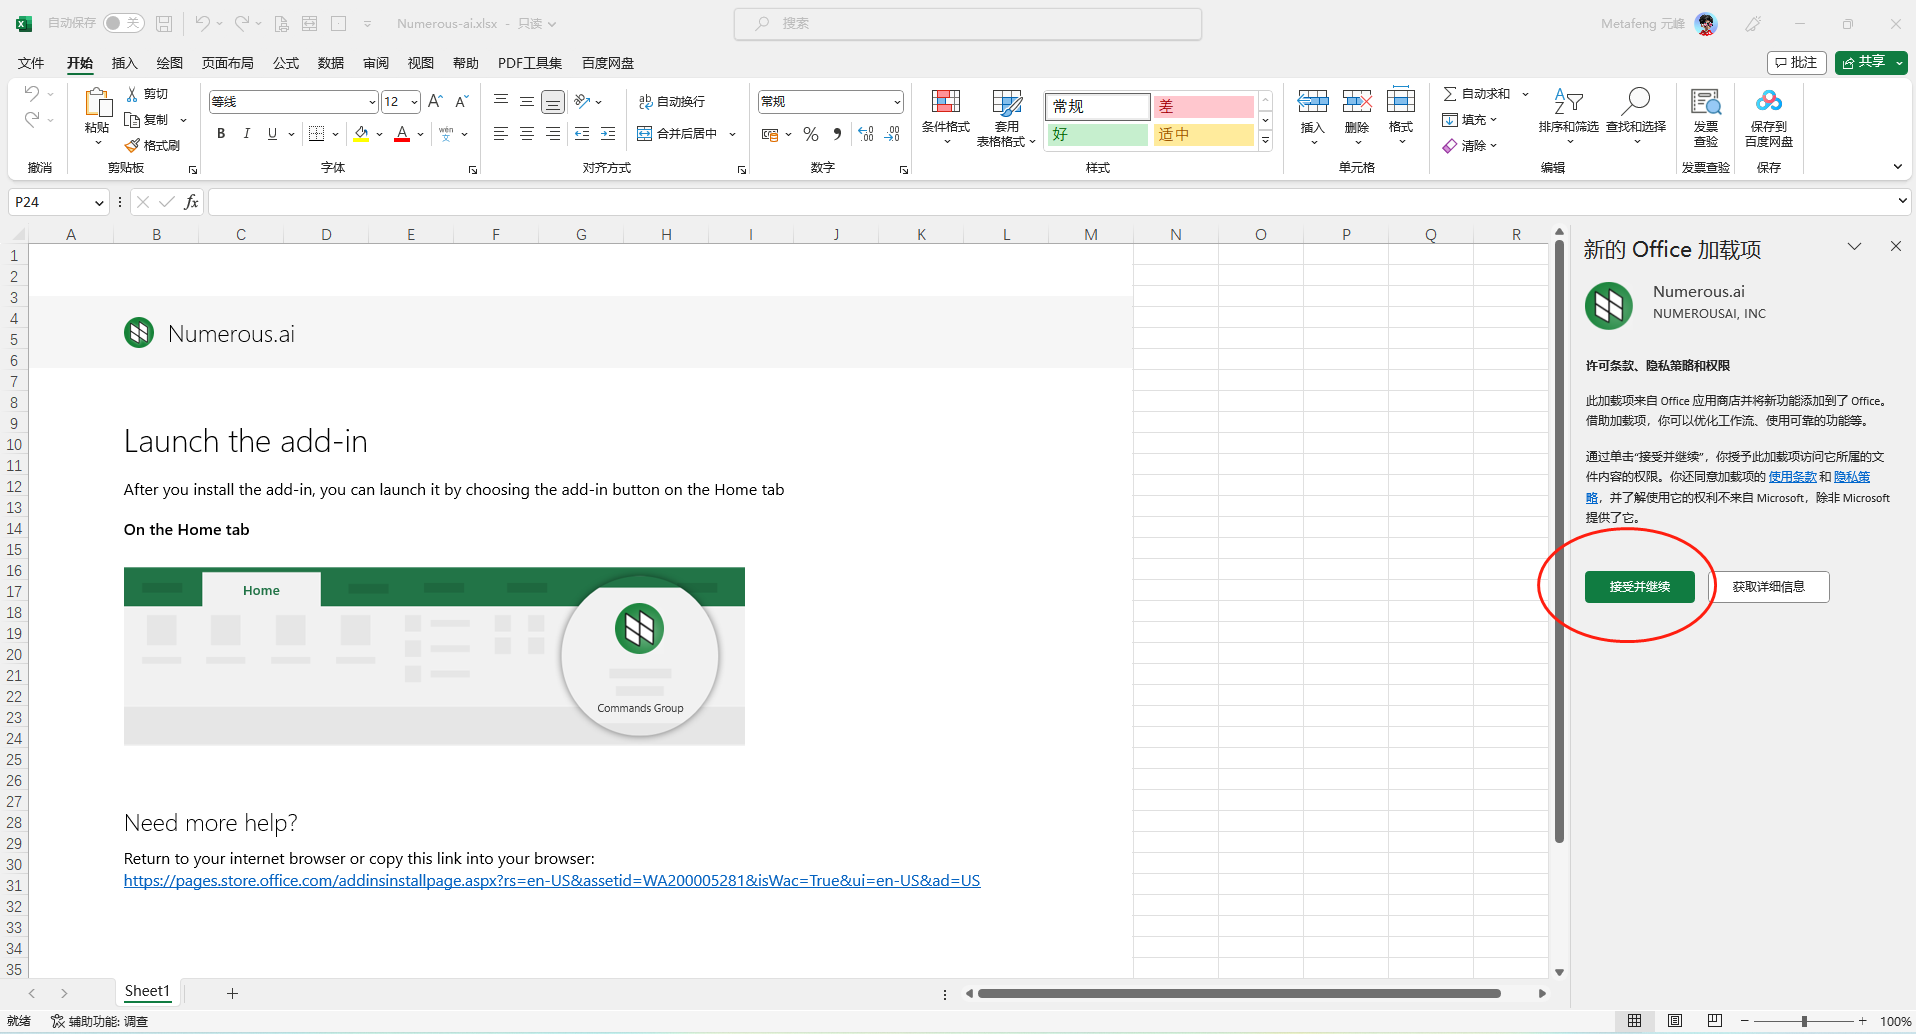This screenshot has width=1916, height=1034.
Task: Open Sort and Filter (排序和筛选)
Action: click(x=1568, y=114)
